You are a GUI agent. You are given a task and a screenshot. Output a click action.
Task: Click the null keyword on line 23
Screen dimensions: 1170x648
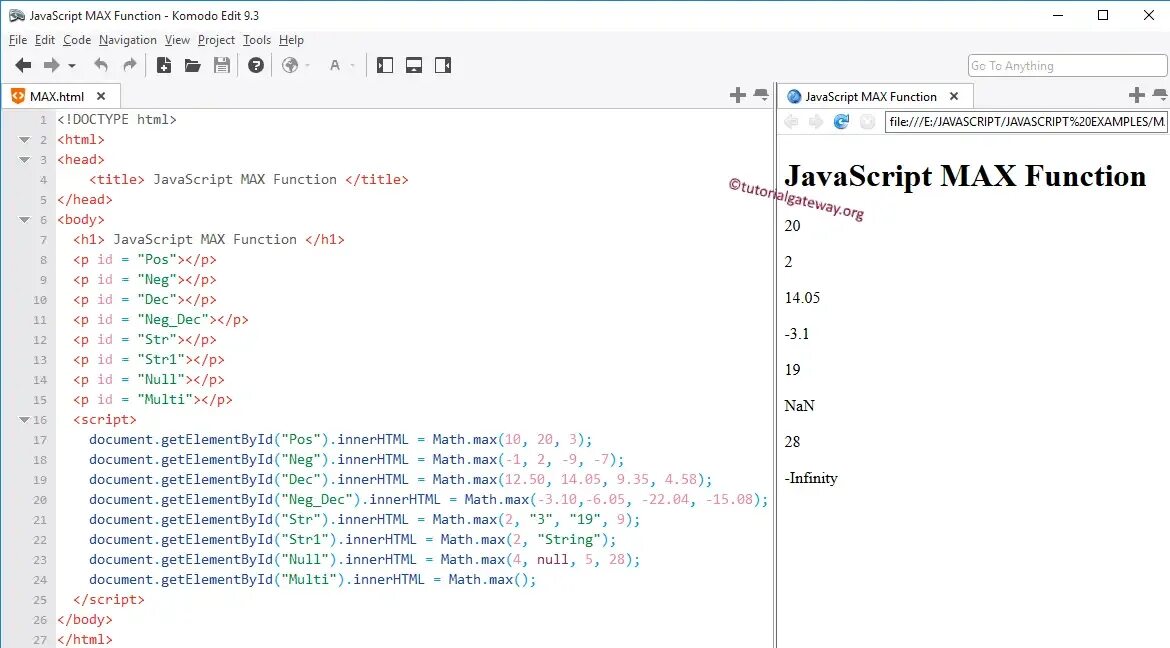tap(552, 560)
